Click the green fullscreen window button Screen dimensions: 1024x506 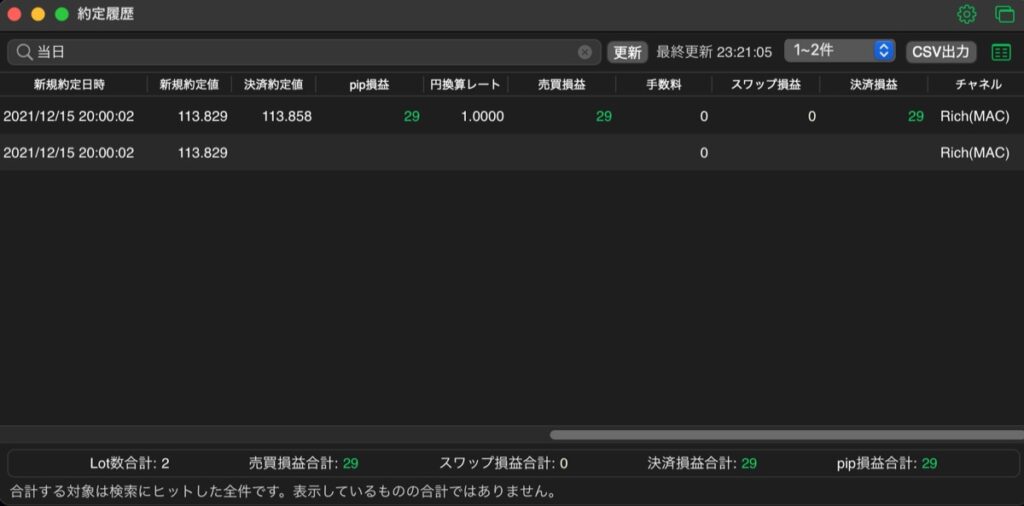[61, 14]
